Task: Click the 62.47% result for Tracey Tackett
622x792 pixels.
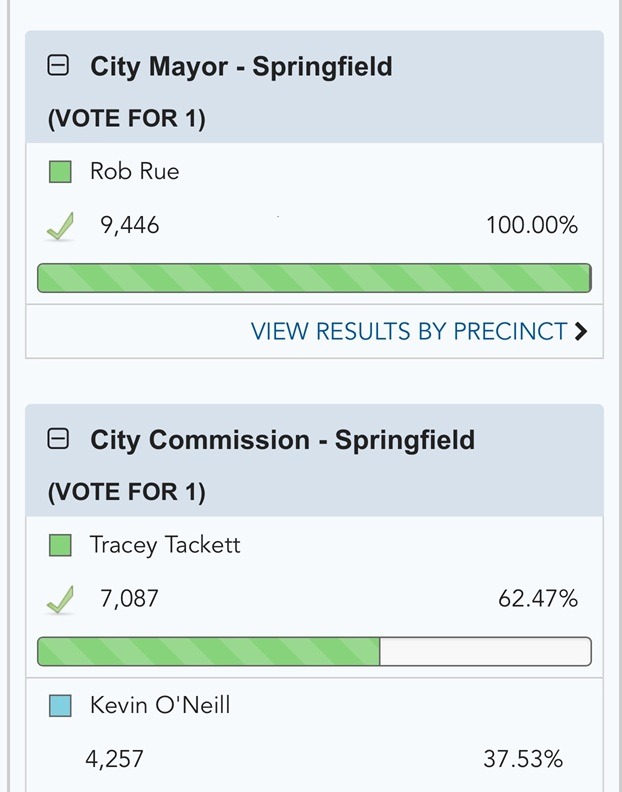Action: coord(538,600)
